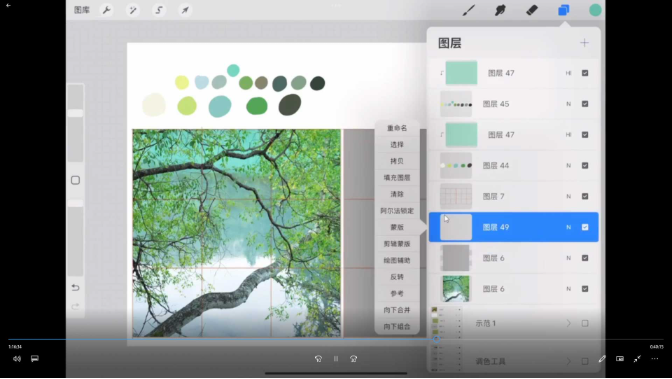
Task: Show the 调色工具 group via checkbox
Action: point(585,361)
